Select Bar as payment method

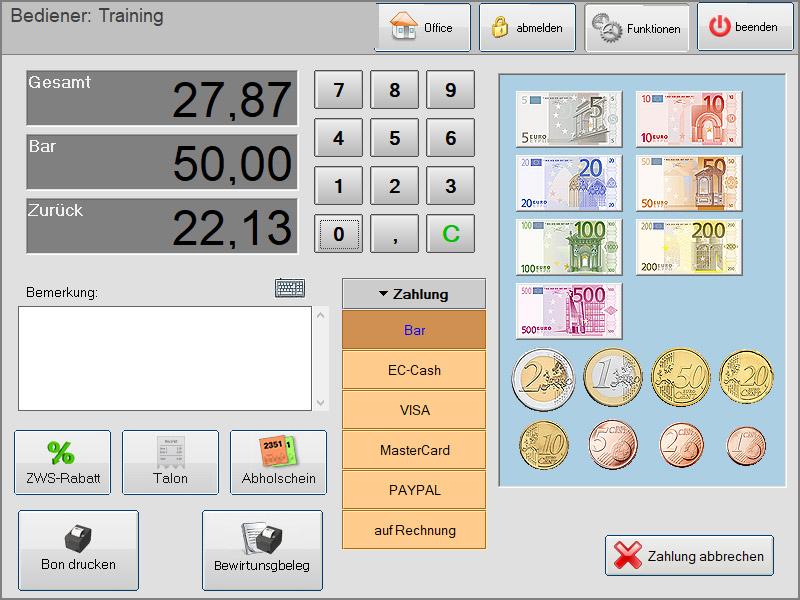coord(414,330)
